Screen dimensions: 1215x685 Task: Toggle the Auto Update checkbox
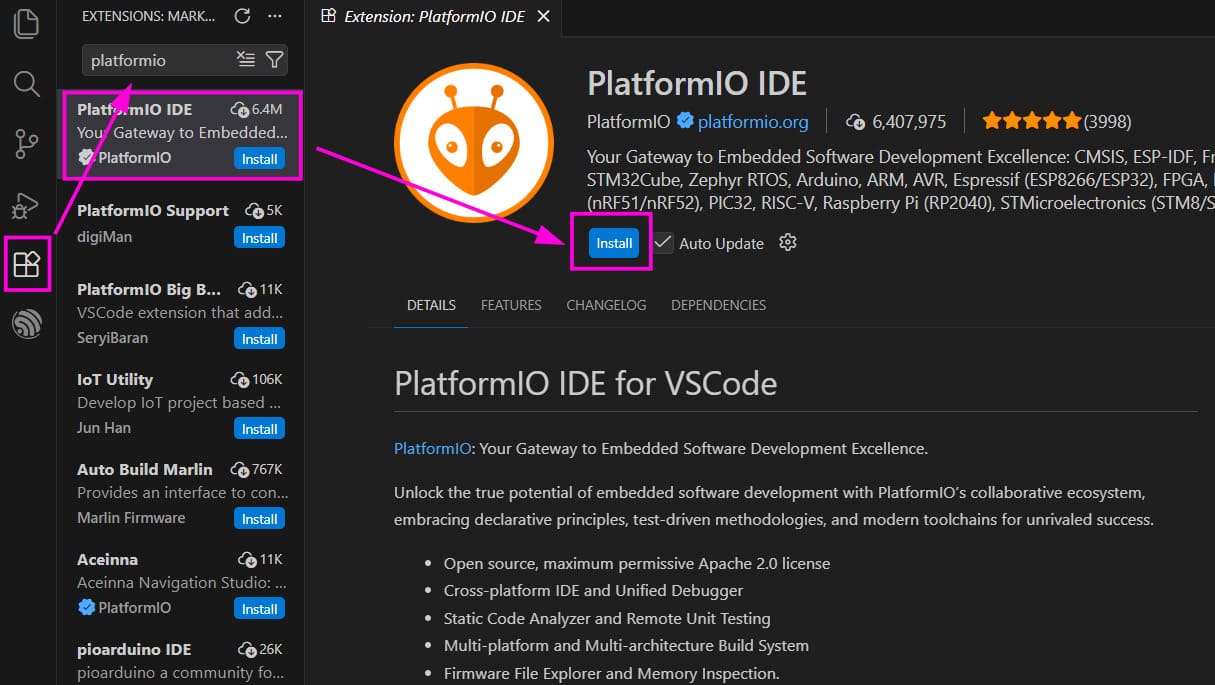[663, 243]
